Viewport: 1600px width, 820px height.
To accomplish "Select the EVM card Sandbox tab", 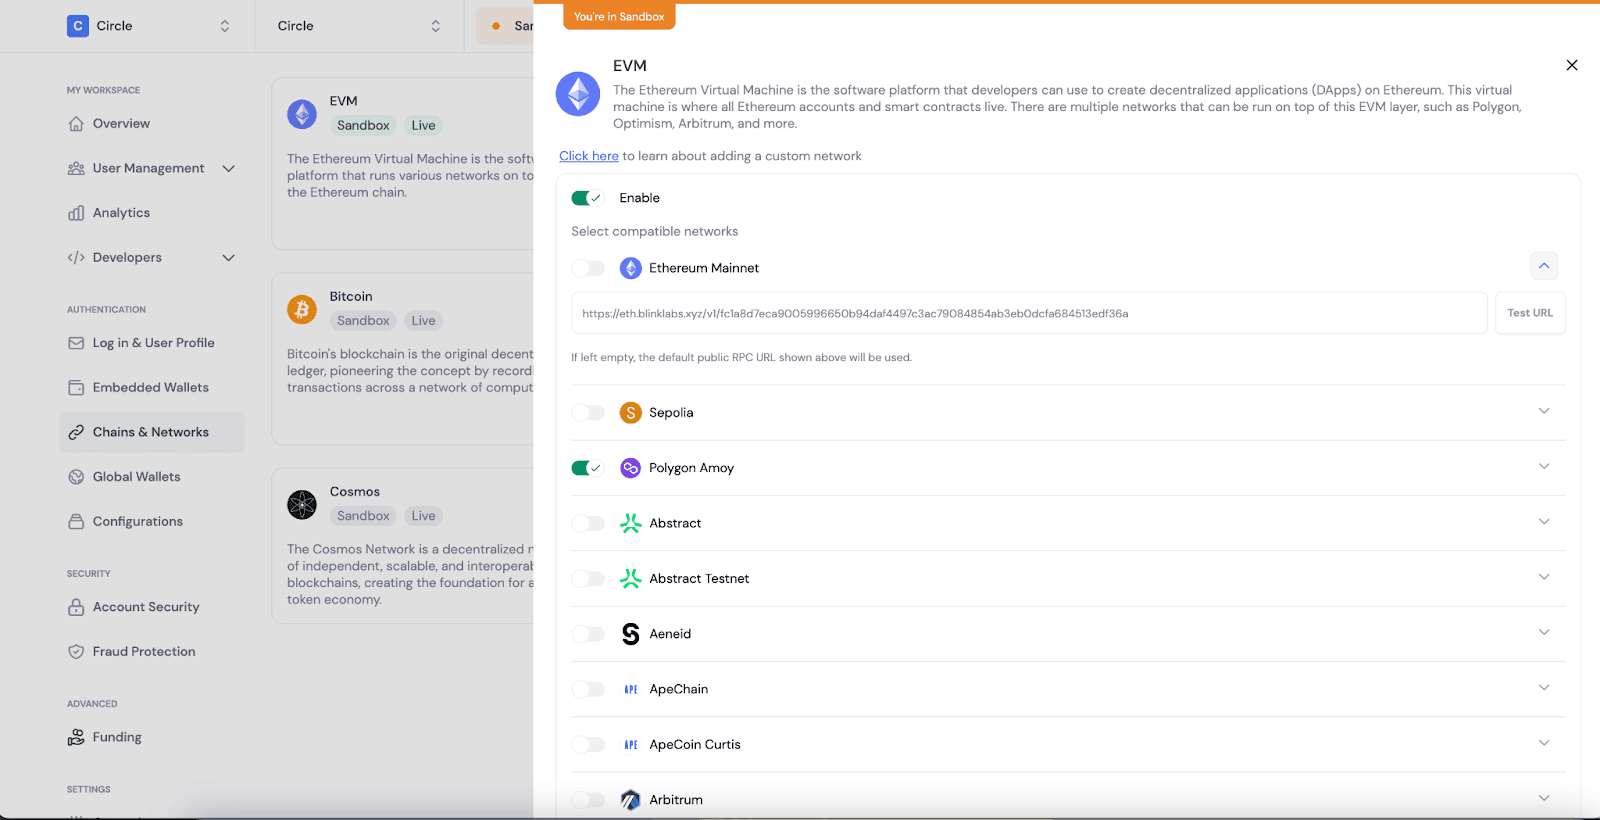I will tap(363, 125).
